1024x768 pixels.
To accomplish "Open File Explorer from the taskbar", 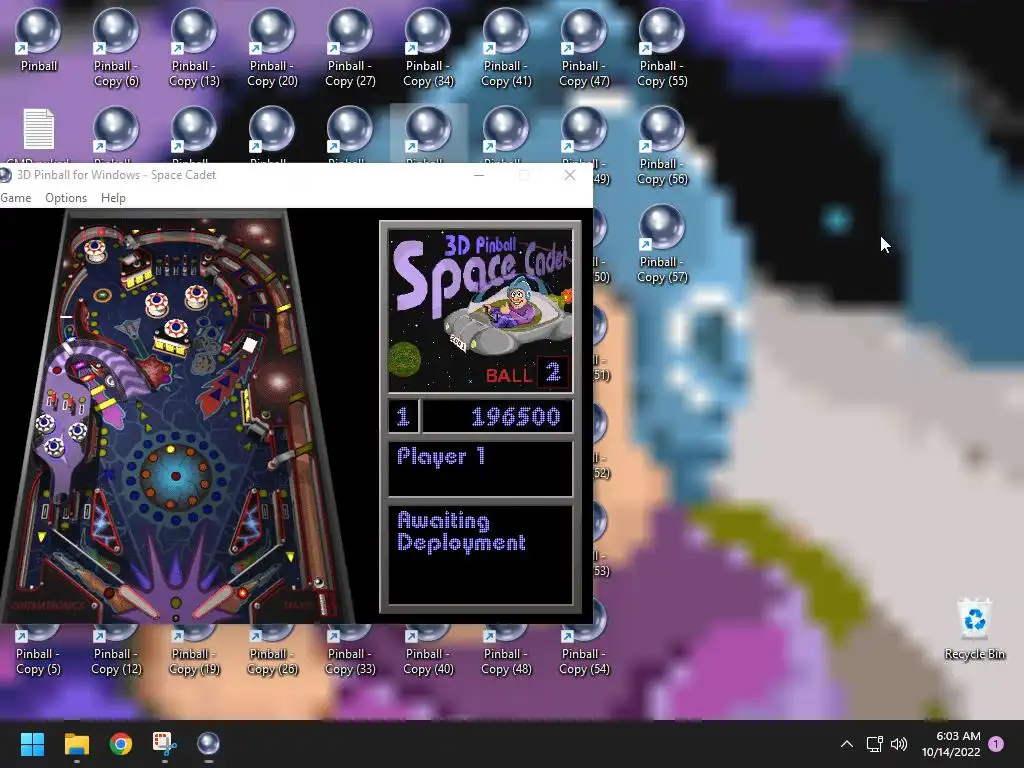I will coord(76,744).
